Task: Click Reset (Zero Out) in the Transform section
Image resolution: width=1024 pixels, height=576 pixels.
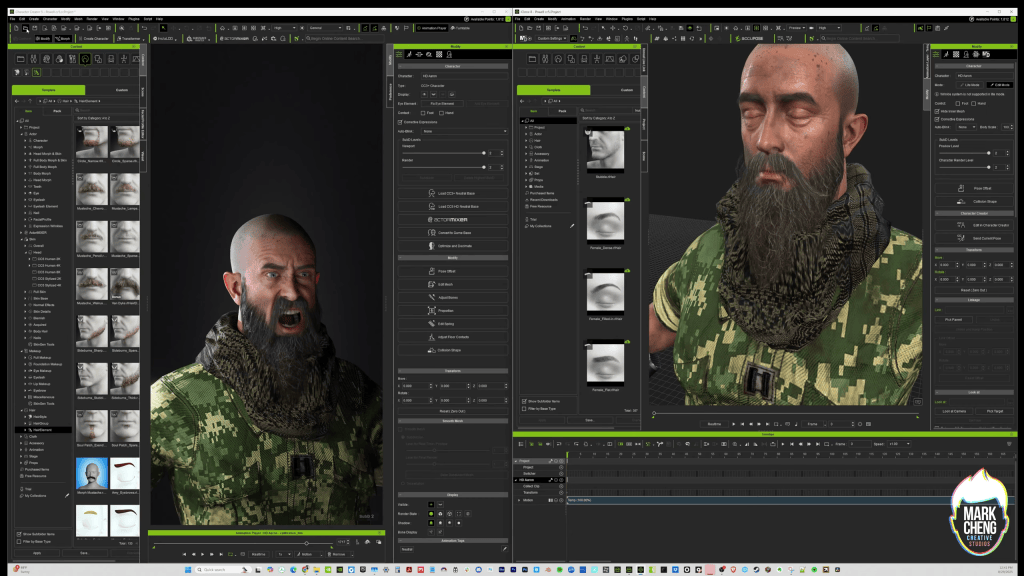Action: (453, 411)
